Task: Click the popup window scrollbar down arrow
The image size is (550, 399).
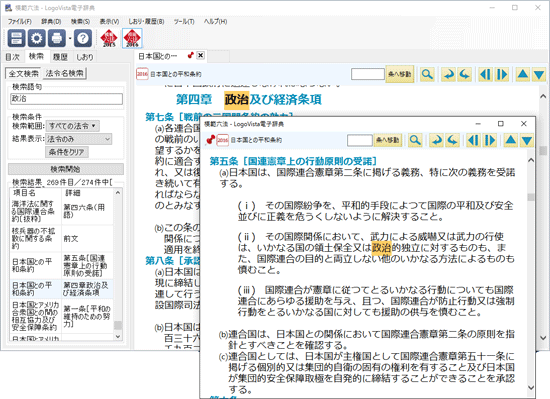Action: click(x=531, y=388)
